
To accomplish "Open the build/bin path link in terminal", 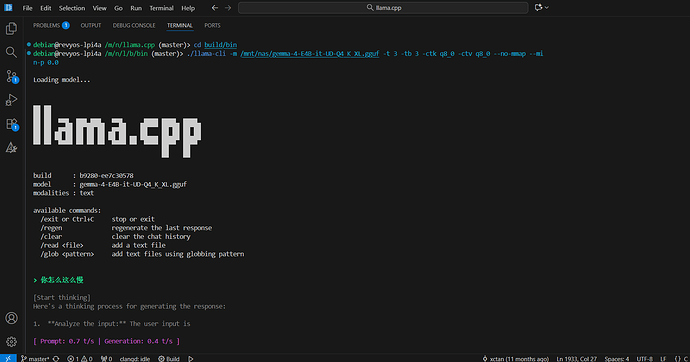I will pos(220,45).
